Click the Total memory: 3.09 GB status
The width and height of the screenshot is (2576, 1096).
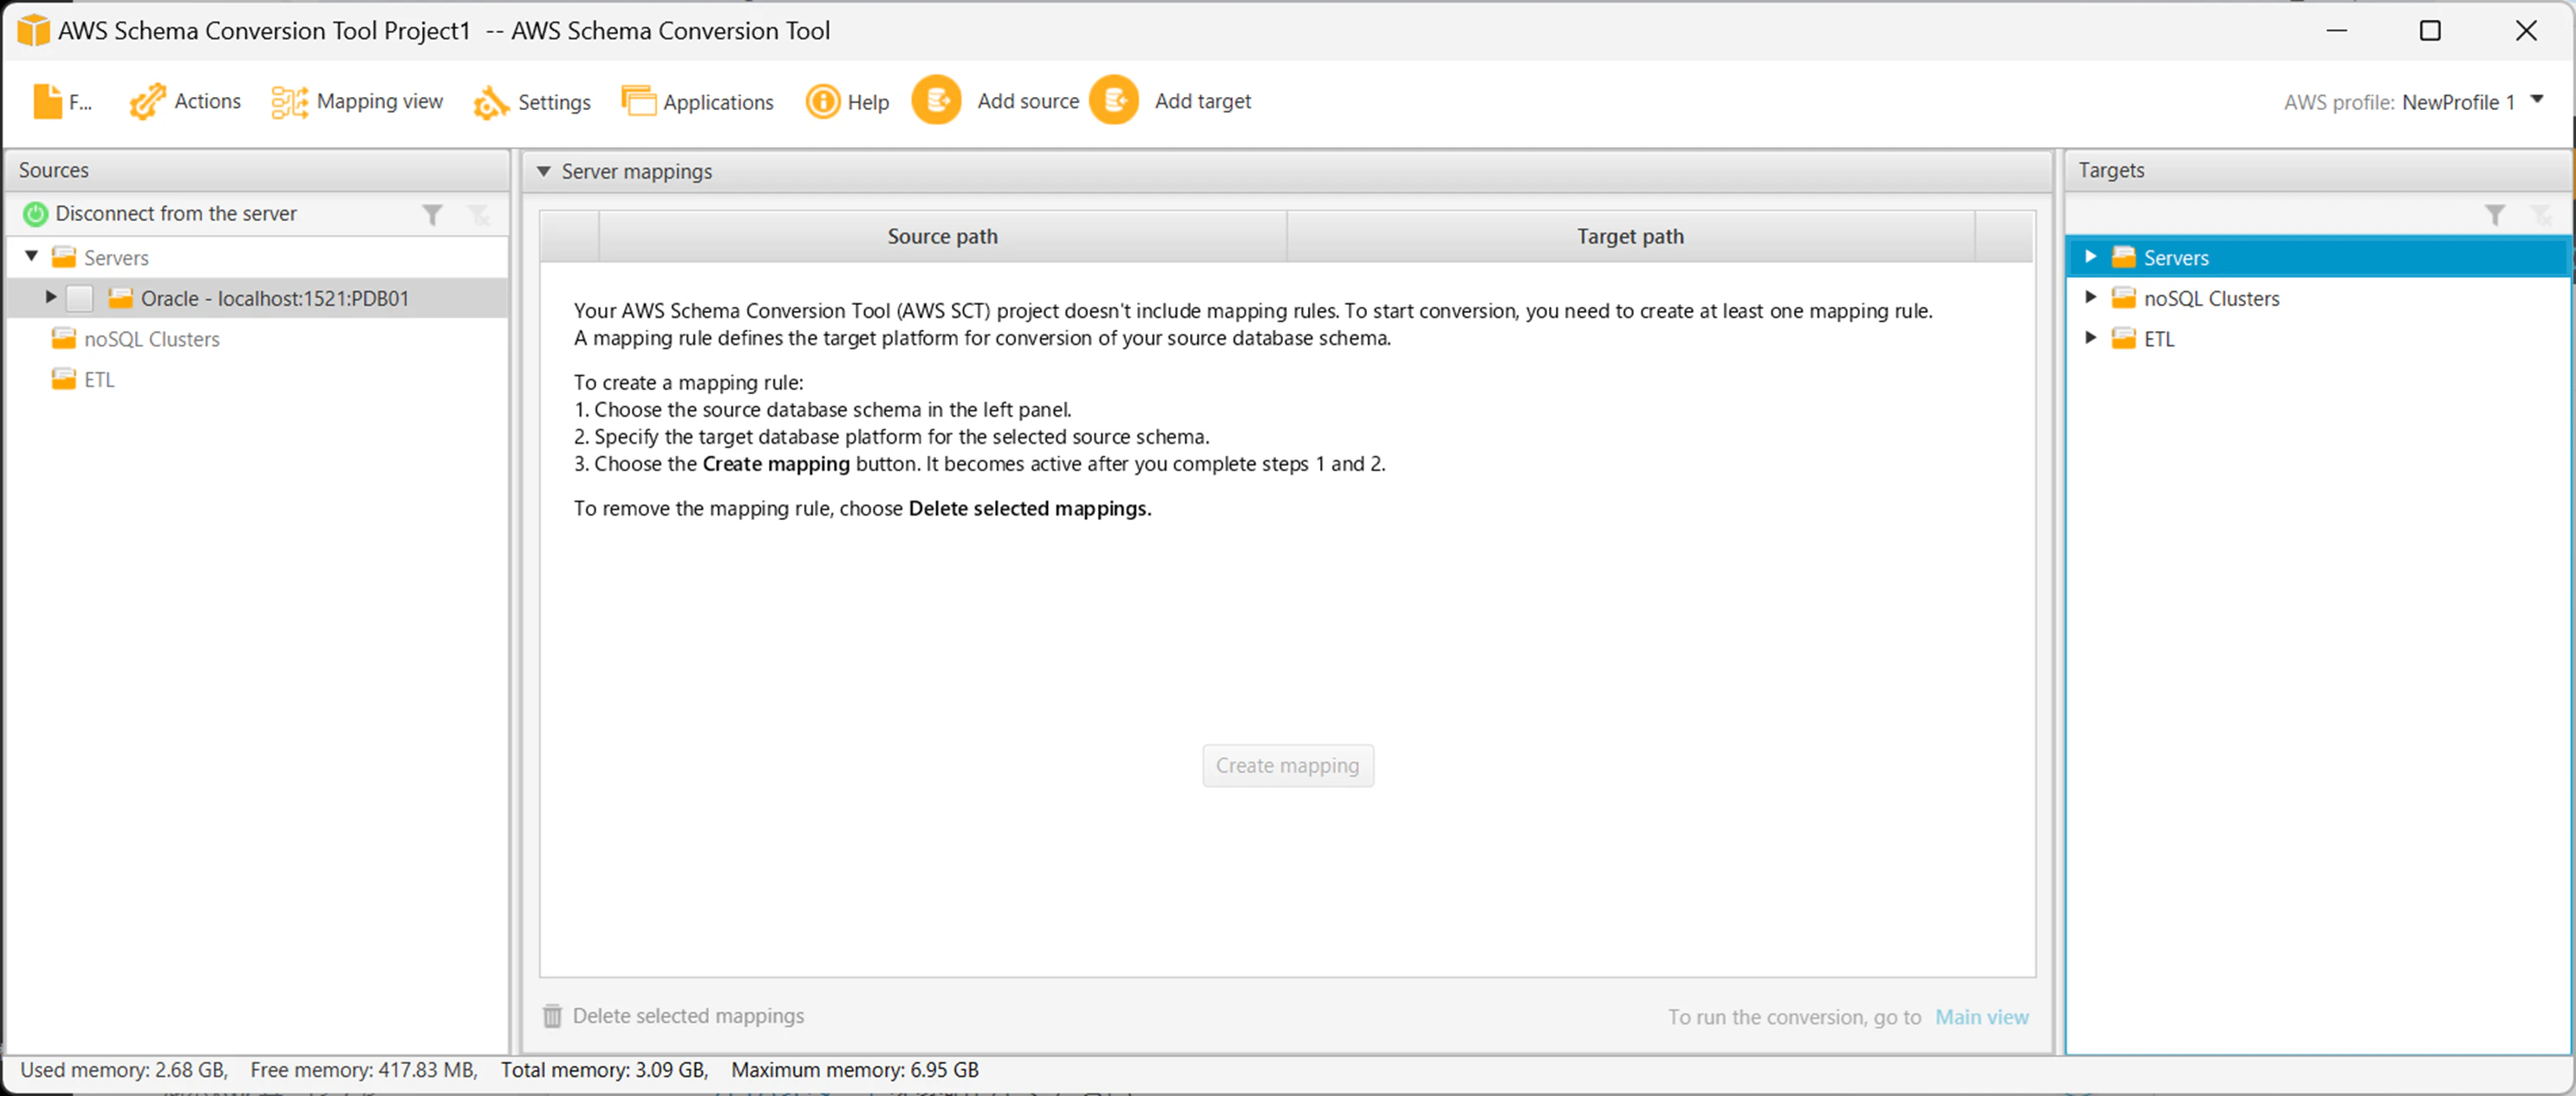605,1070
